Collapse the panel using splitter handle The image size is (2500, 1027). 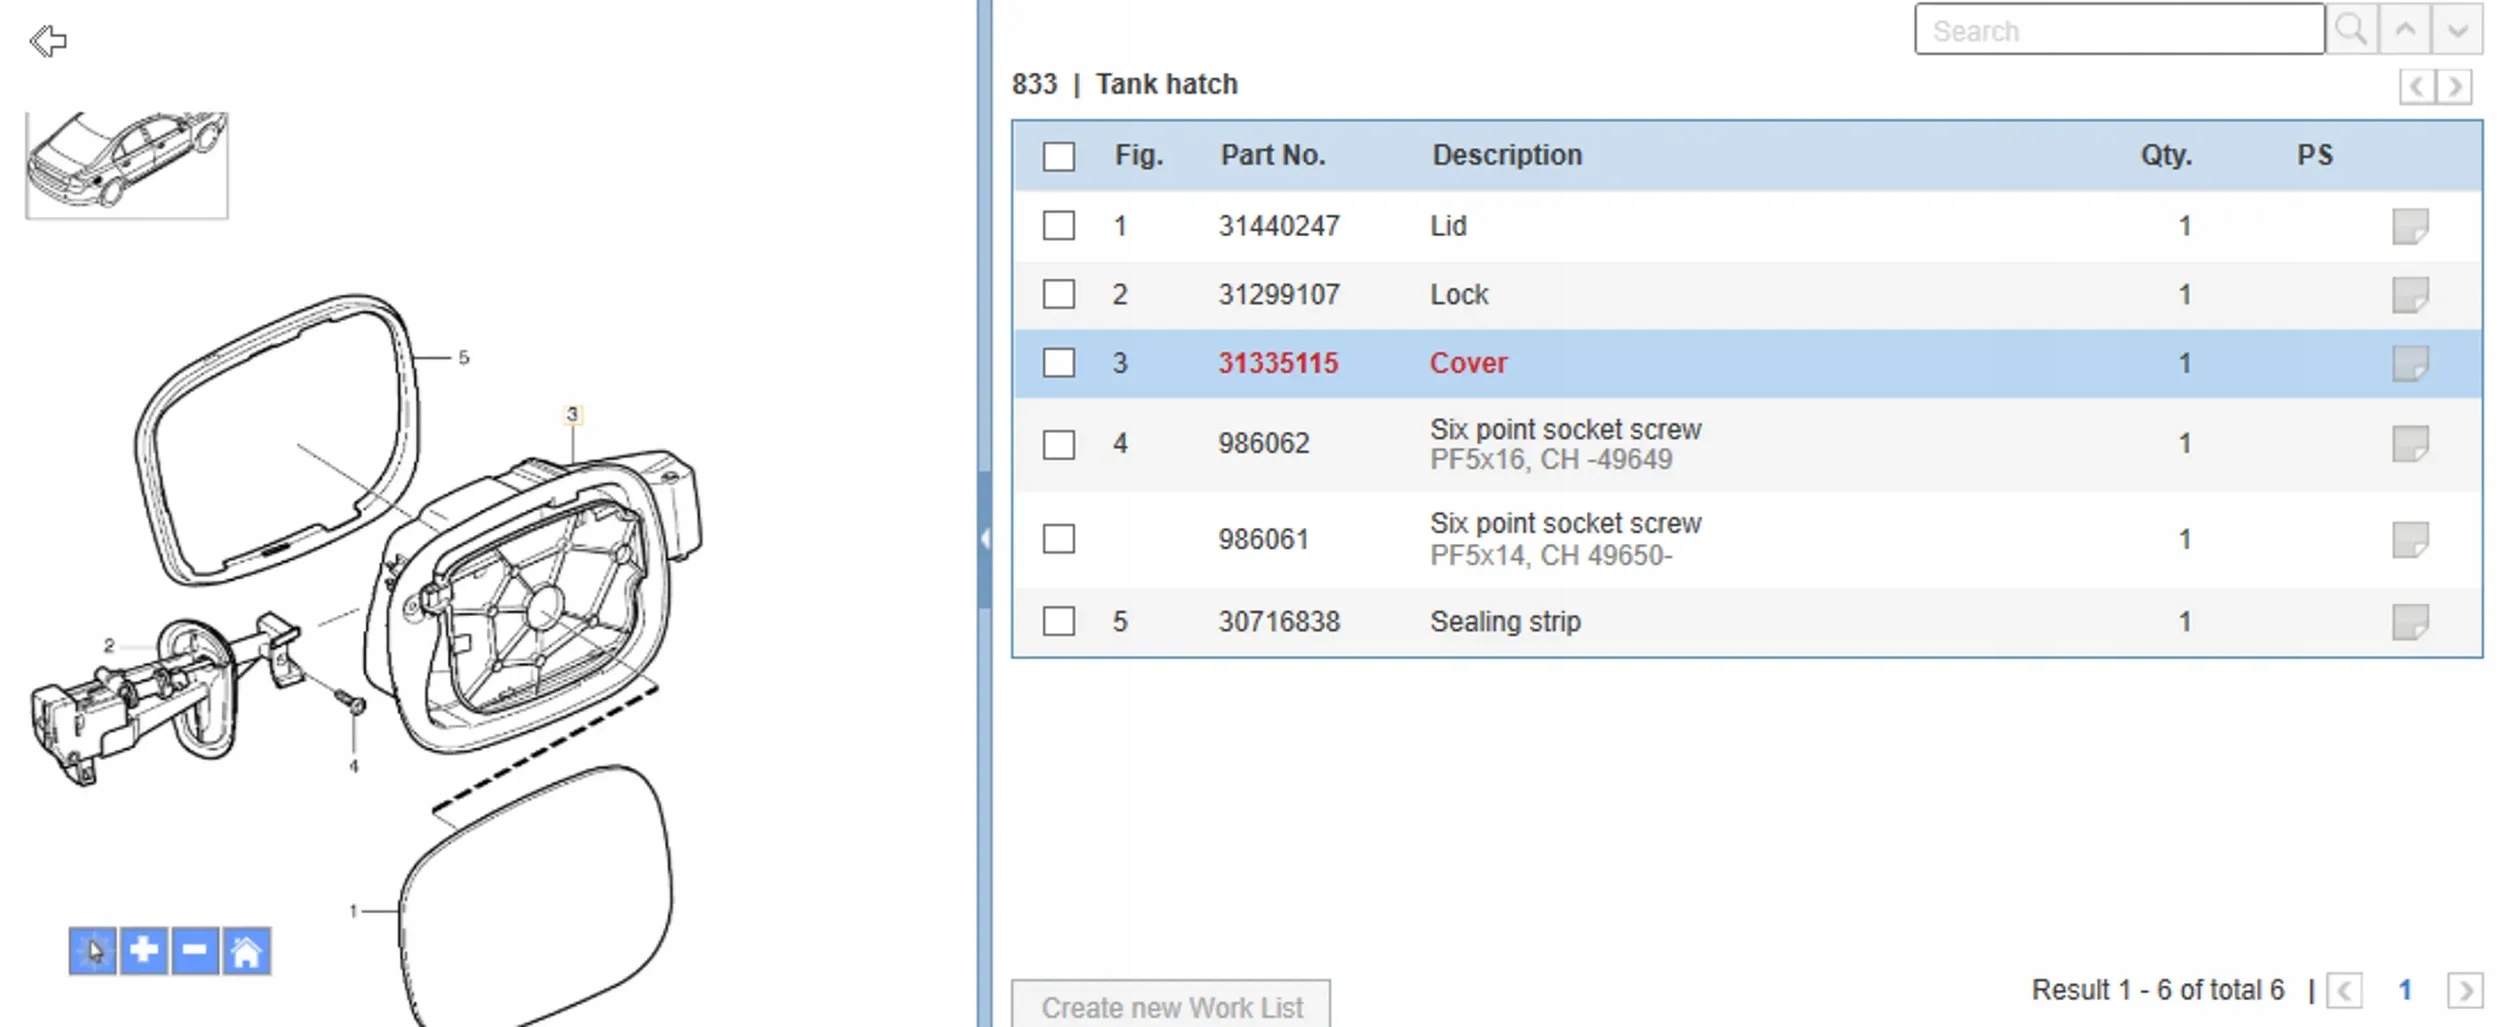985,539
